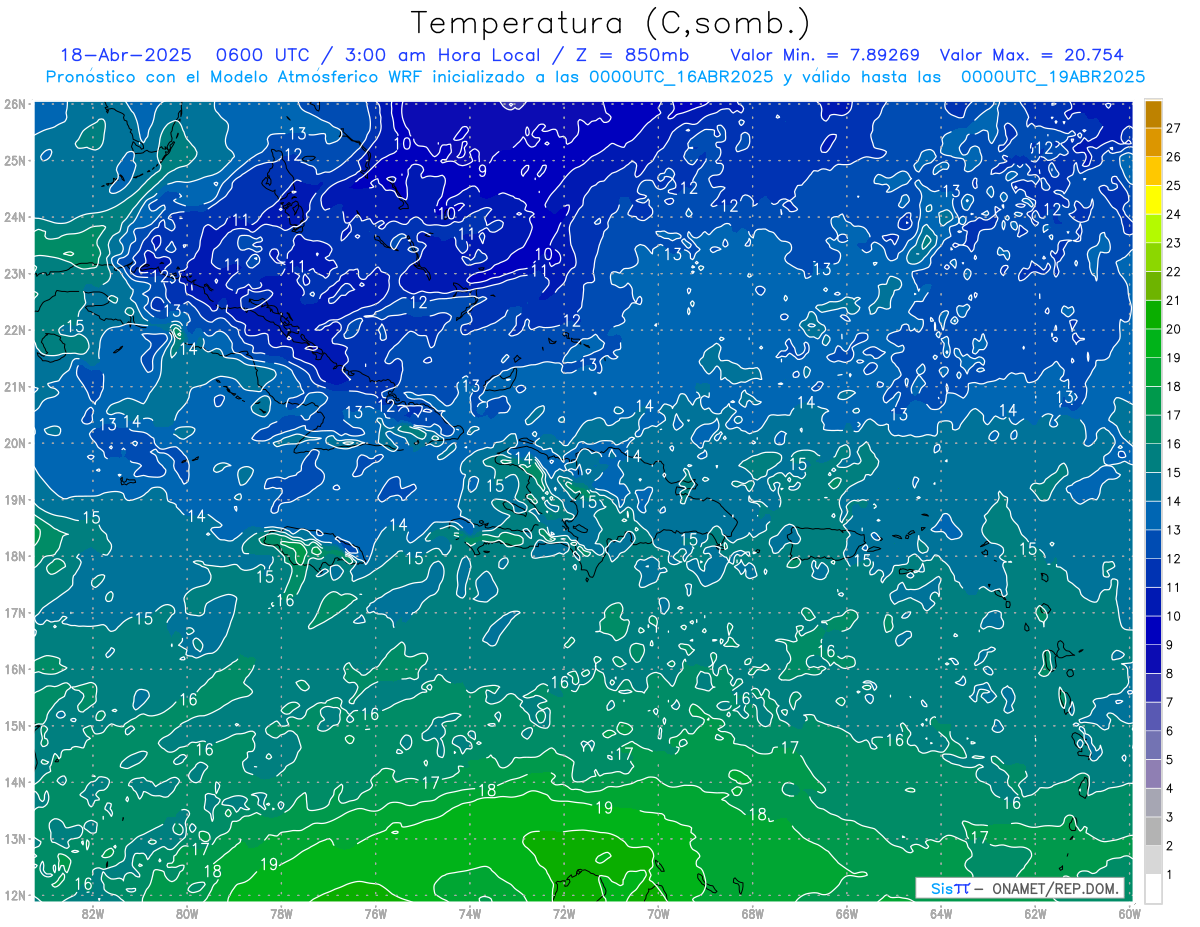Screen dimensions: 1200x927
Task: Click the "15N" latitude axis label
Action: pos(15,725)
